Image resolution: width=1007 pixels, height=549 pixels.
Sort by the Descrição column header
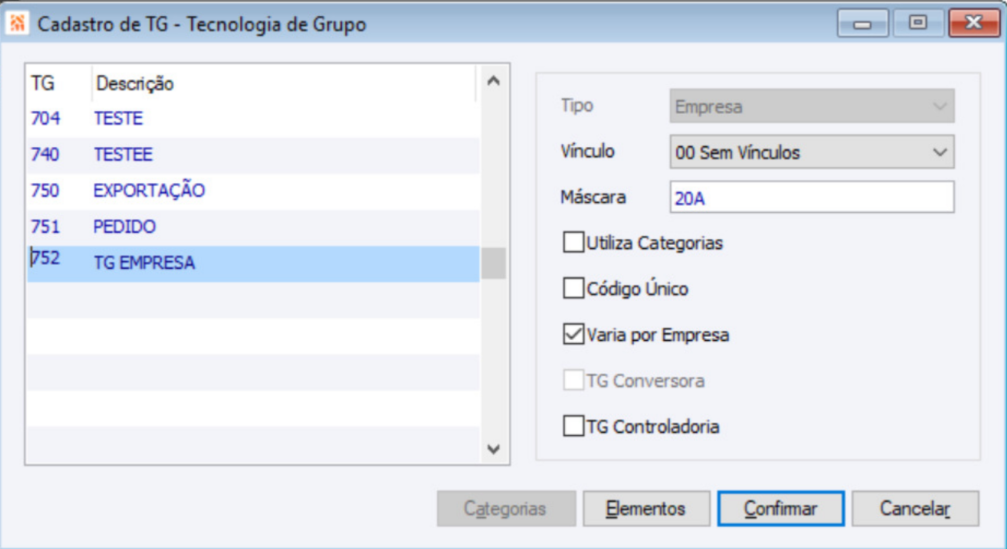coord(280,84)
